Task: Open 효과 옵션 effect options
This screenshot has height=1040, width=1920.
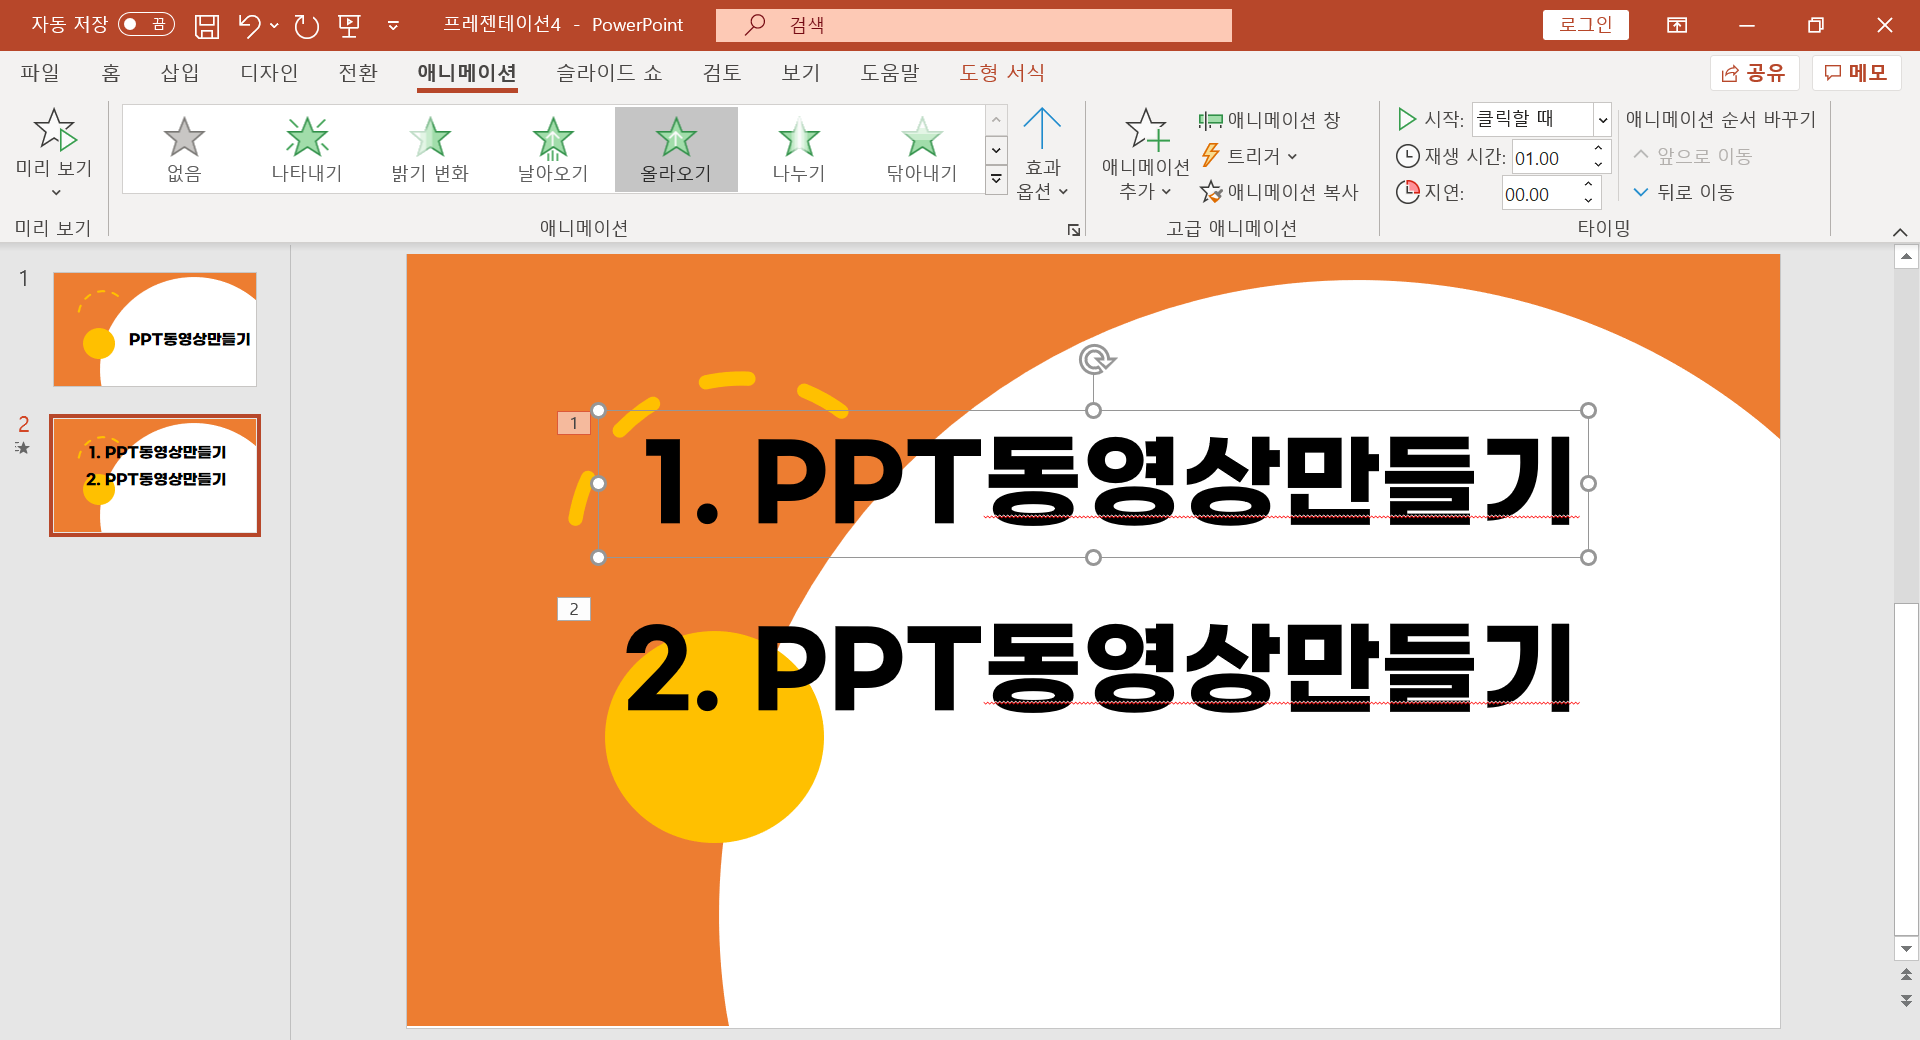Action: [1042, 153]
